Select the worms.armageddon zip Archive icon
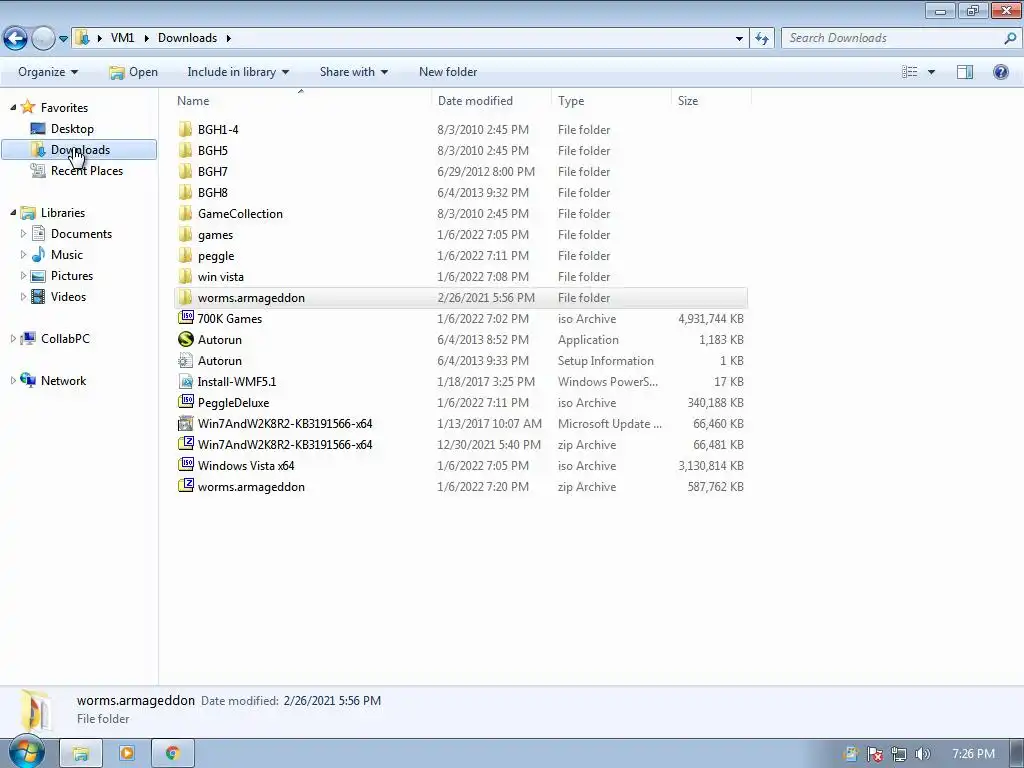Screen dimensions: 1024x768 186,485
